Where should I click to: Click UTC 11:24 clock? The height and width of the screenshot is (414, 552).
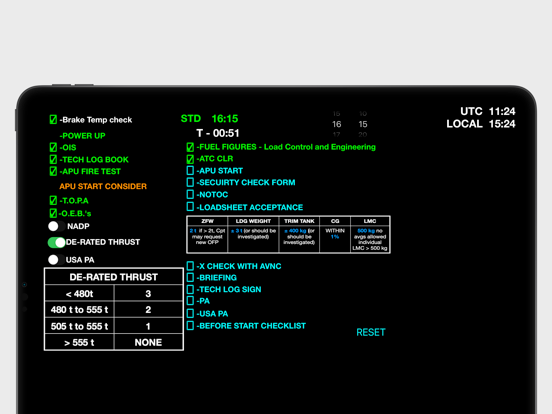click(x=488, y=111)
